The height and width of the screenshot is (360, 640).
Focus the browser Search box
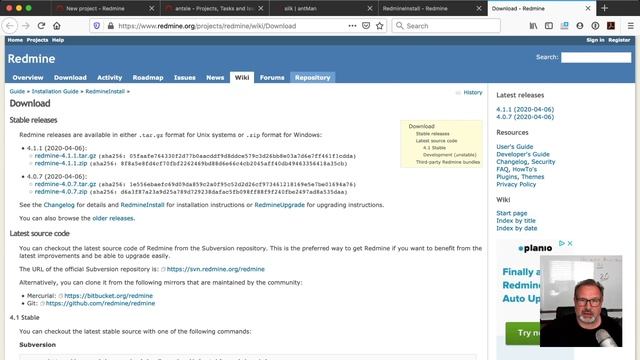[x=446, y=26]
